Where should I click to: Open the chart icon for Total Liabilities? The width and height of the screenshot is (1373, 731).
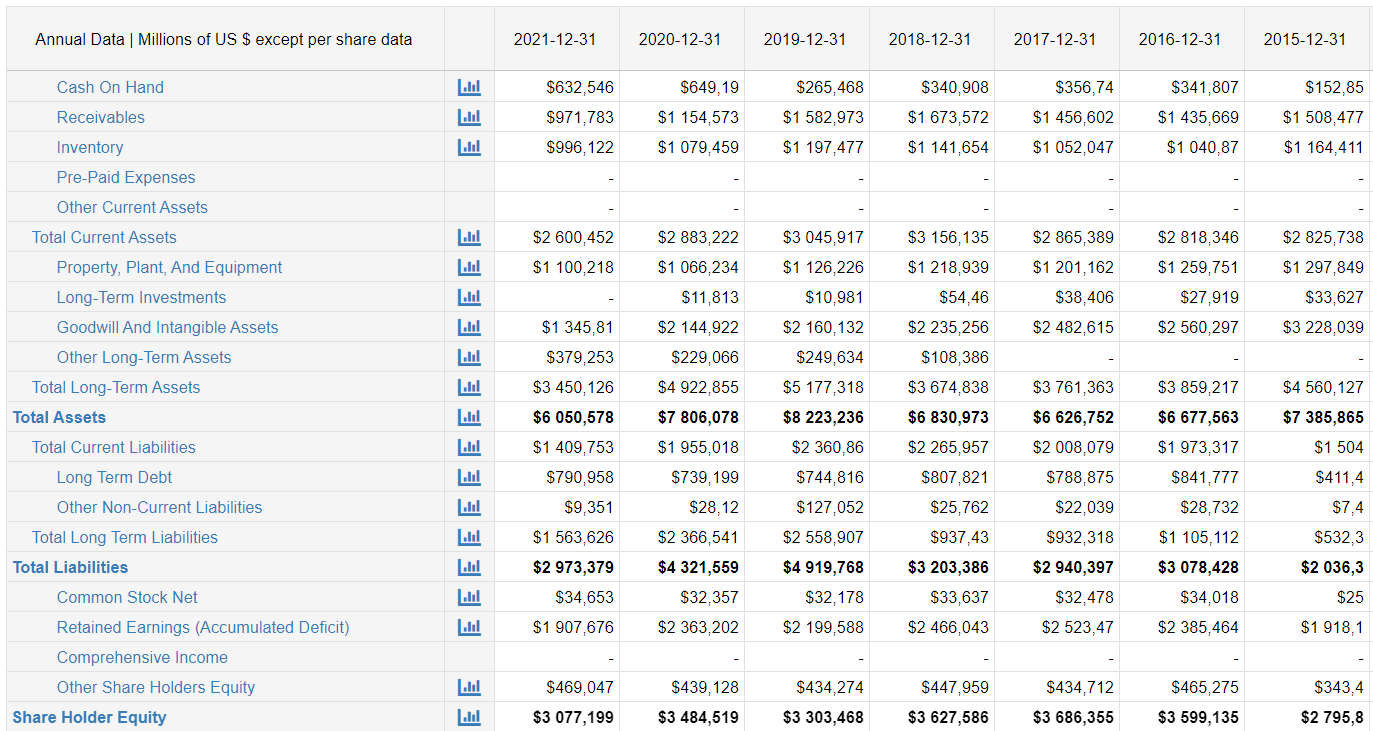tap(470, 567)
